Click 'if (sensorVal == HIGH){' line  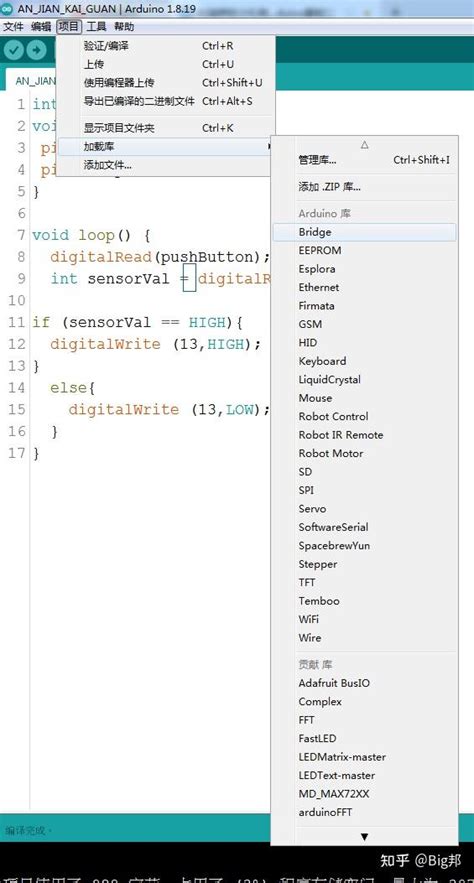click(137, 322)
